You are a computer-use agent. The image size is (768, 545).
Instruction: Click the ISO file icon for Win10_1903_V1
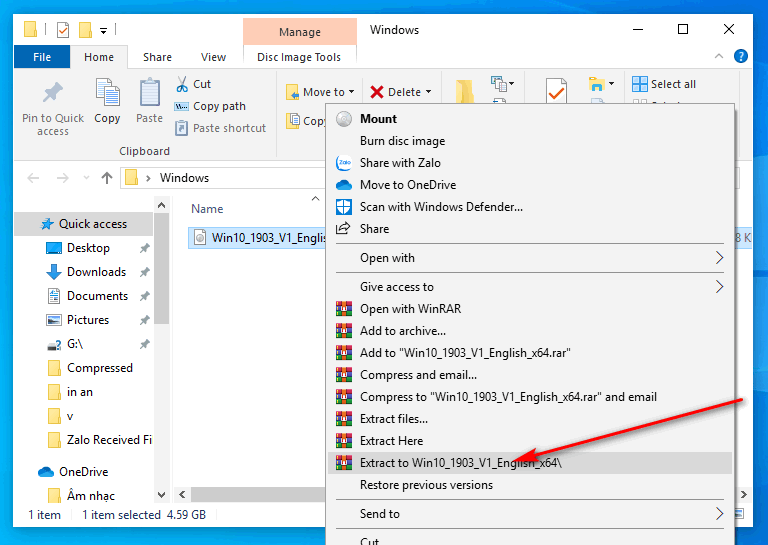pos(200,238)
